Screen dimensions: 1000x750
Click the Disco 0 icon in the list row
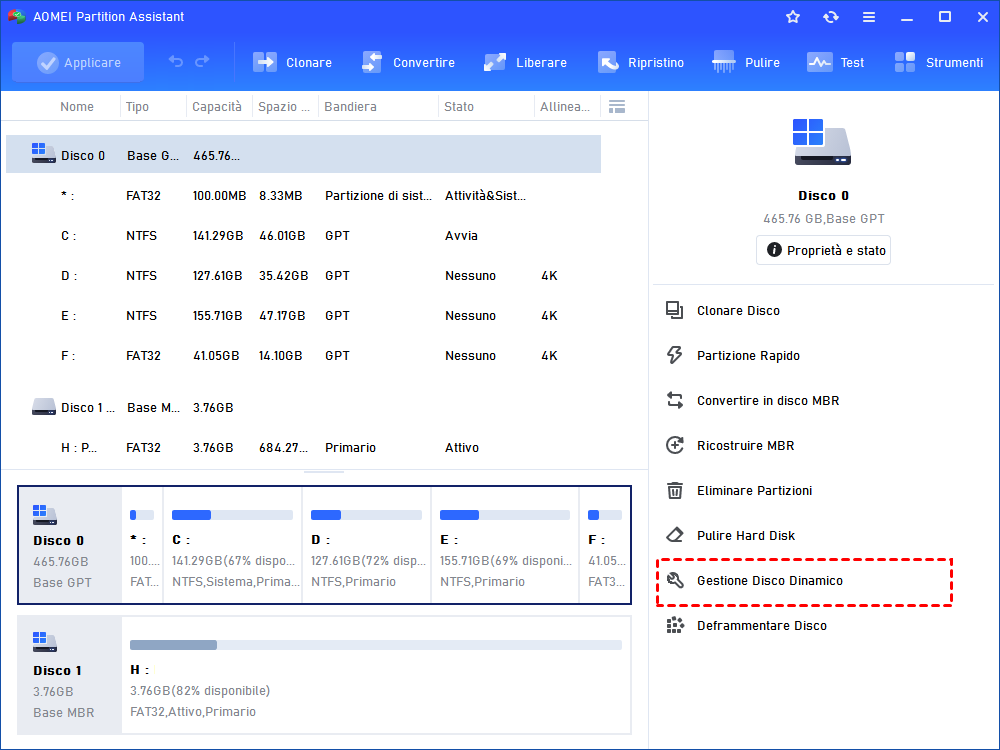[43, 153]
